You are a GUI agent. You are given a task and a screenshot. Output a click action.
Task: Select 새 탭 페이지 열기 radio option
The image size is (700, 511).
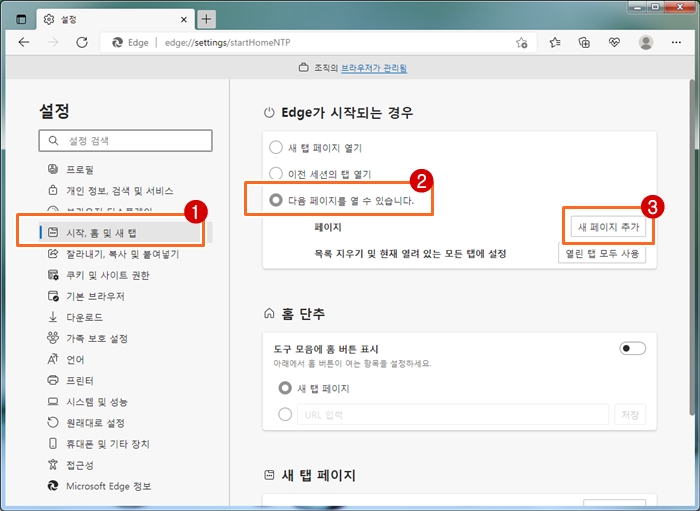click(x=276, y=147)
